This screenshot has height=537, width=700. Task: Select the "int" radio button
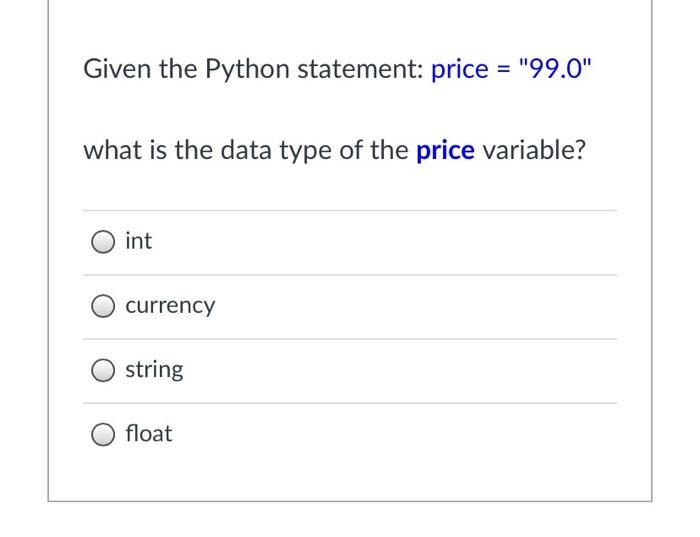pos(105,242)
